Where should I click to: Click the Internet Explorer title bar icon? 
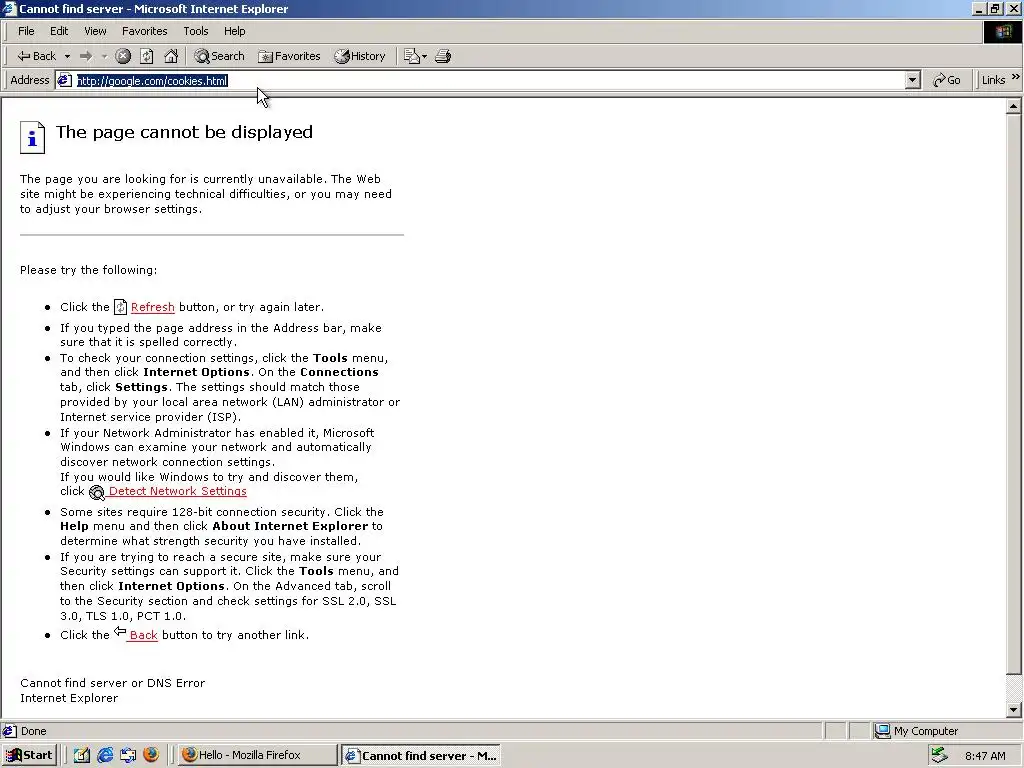[9, 8]
